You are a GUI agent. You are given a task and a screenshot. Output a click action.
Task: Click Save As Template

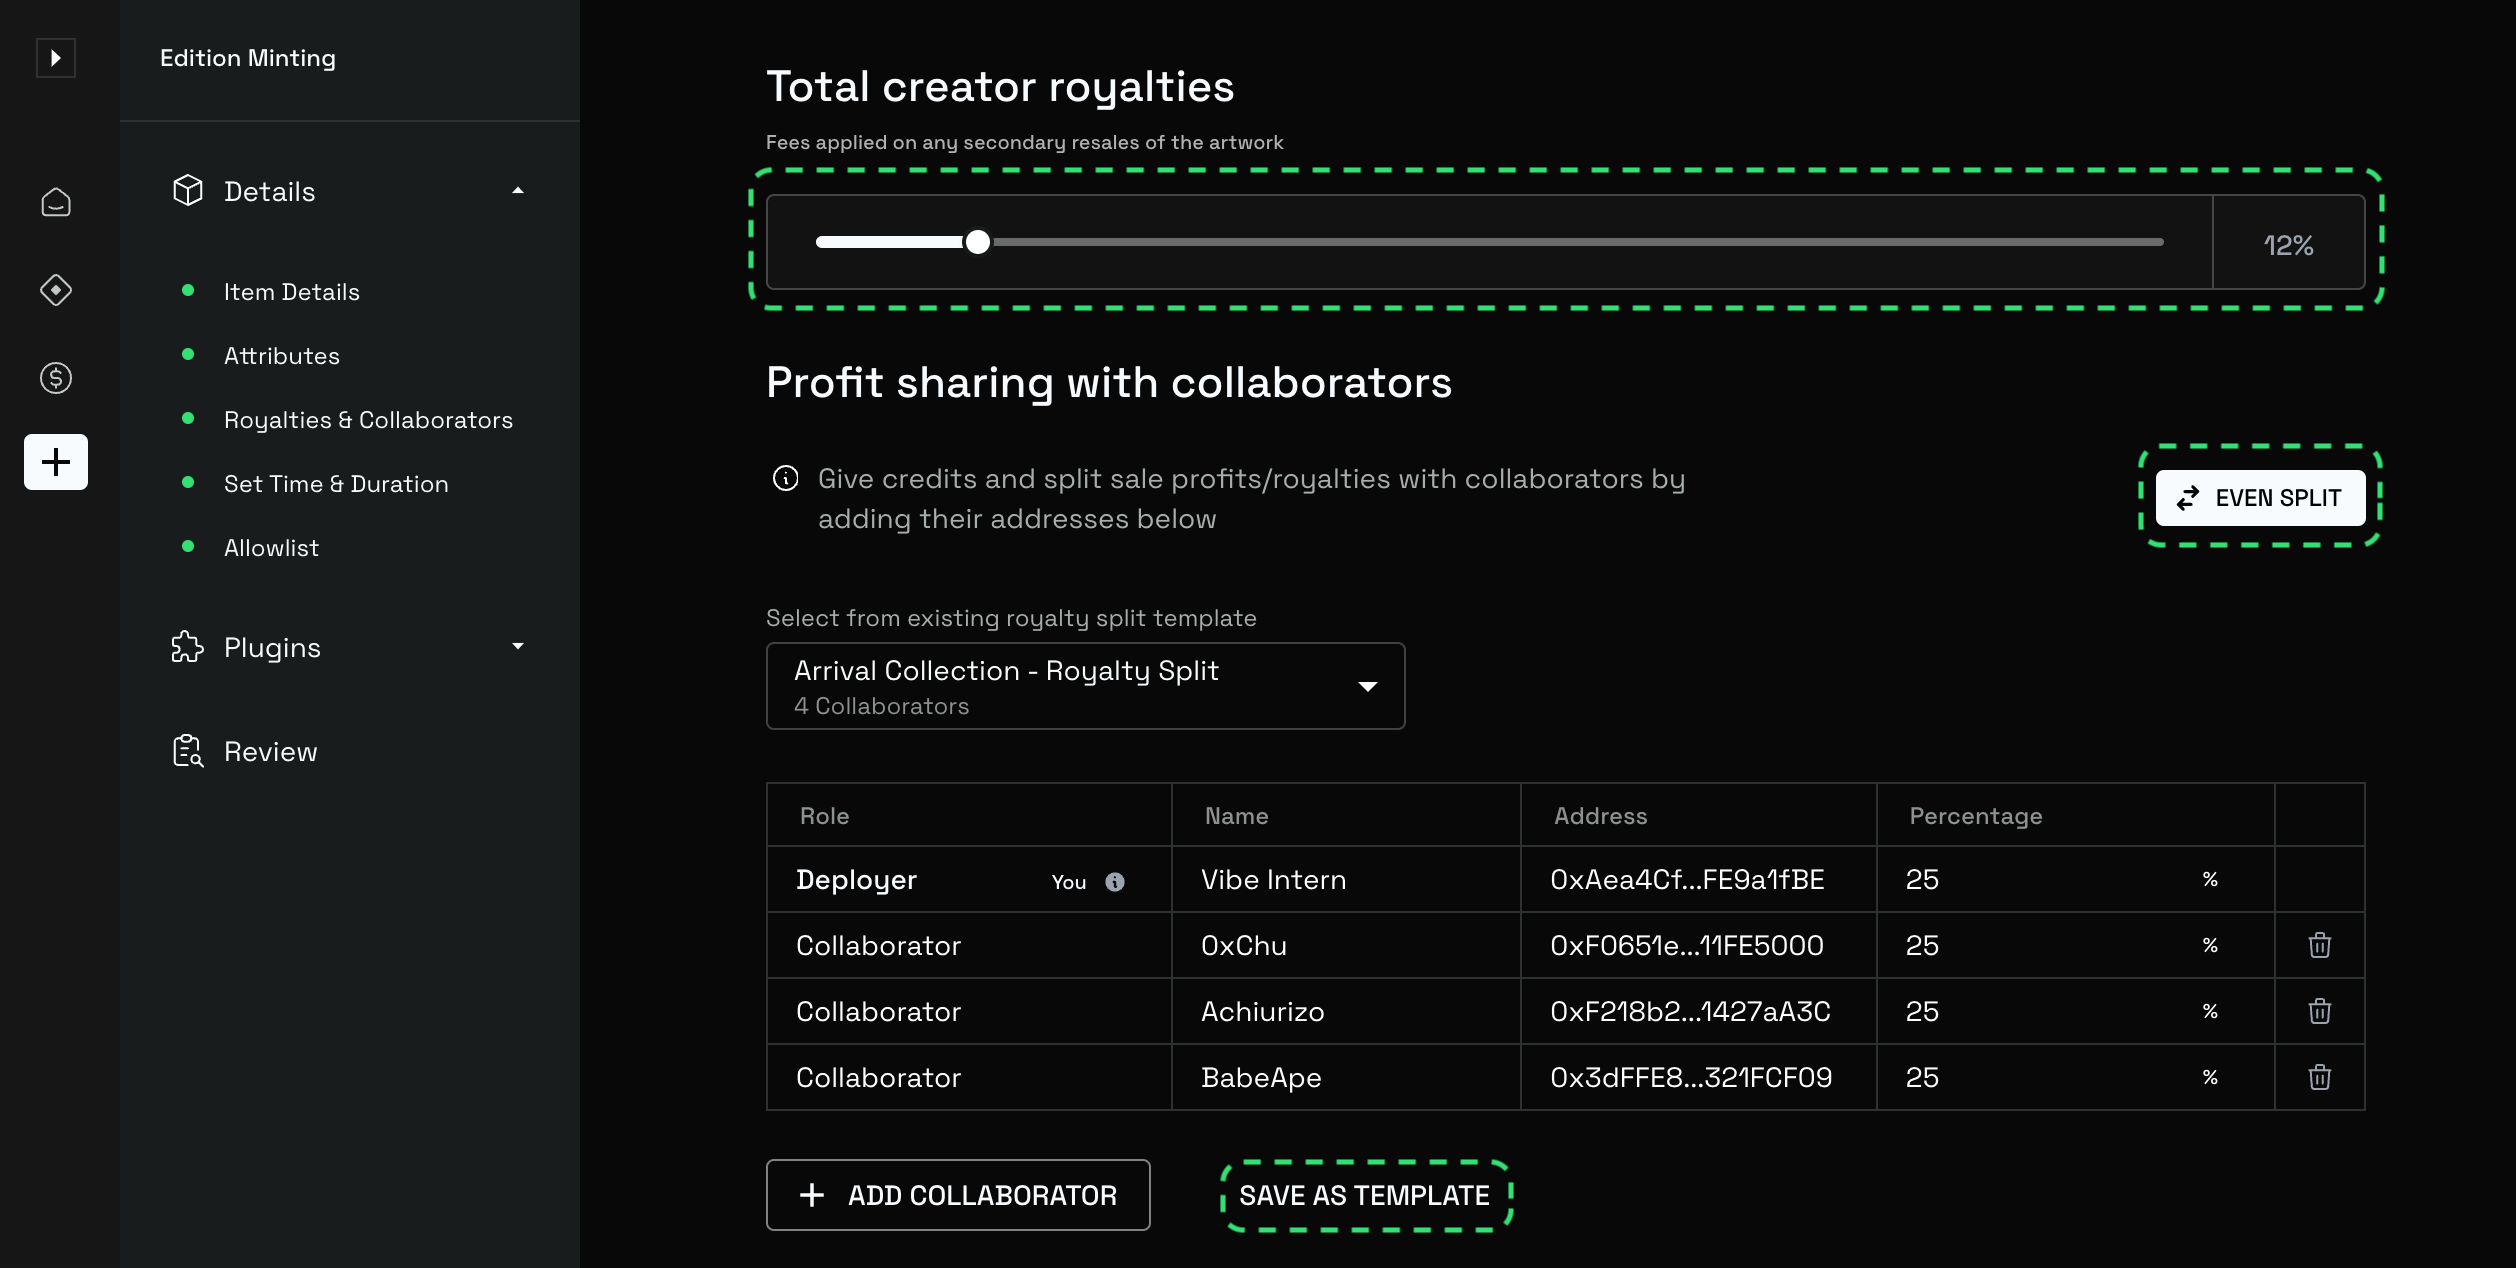point(1365,1195)
